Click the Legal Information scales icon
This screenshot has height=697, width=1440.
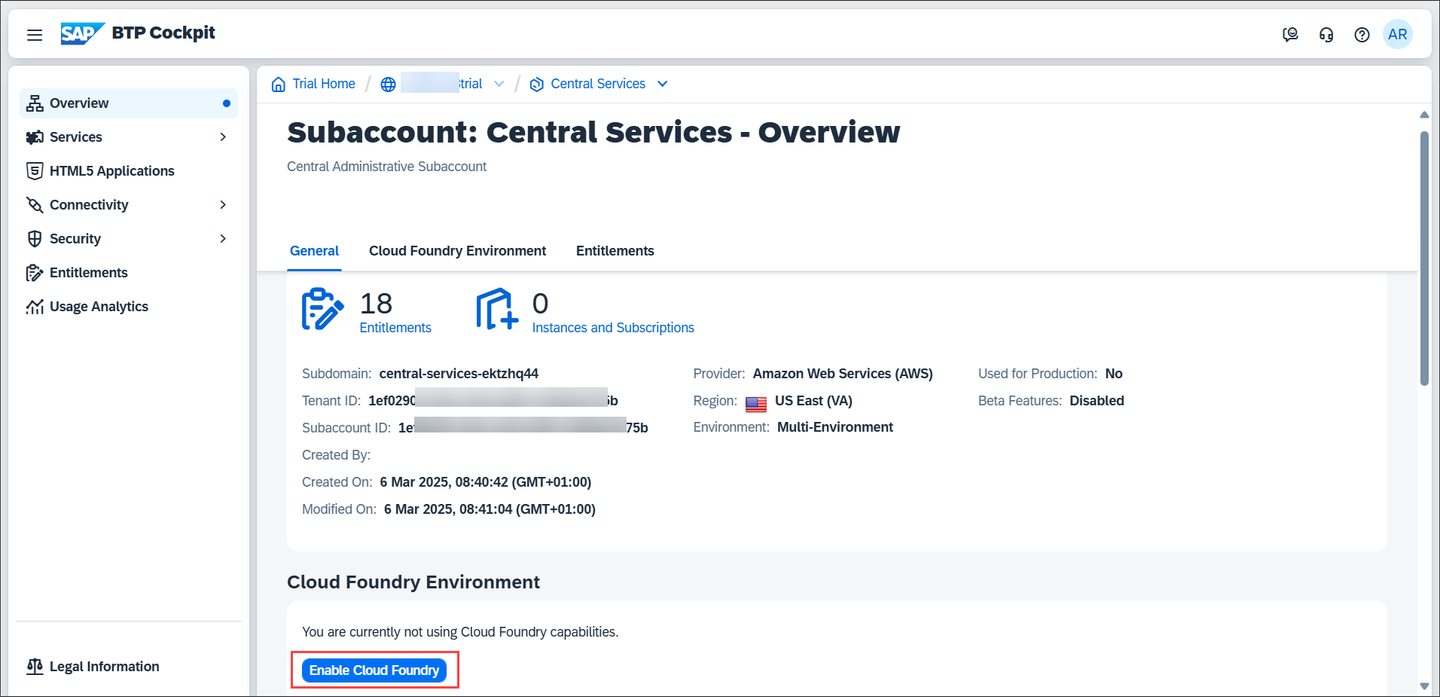pos(35,667)
